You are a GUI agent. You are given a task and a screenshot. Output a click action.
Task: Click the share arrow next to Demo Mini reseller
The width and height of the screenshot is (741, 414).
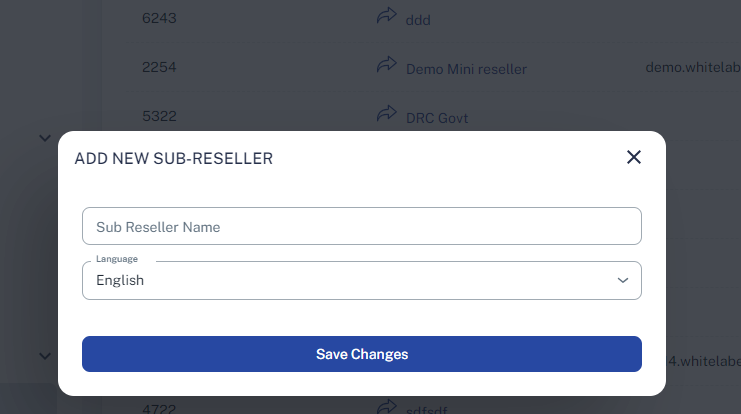click(386, 64)
